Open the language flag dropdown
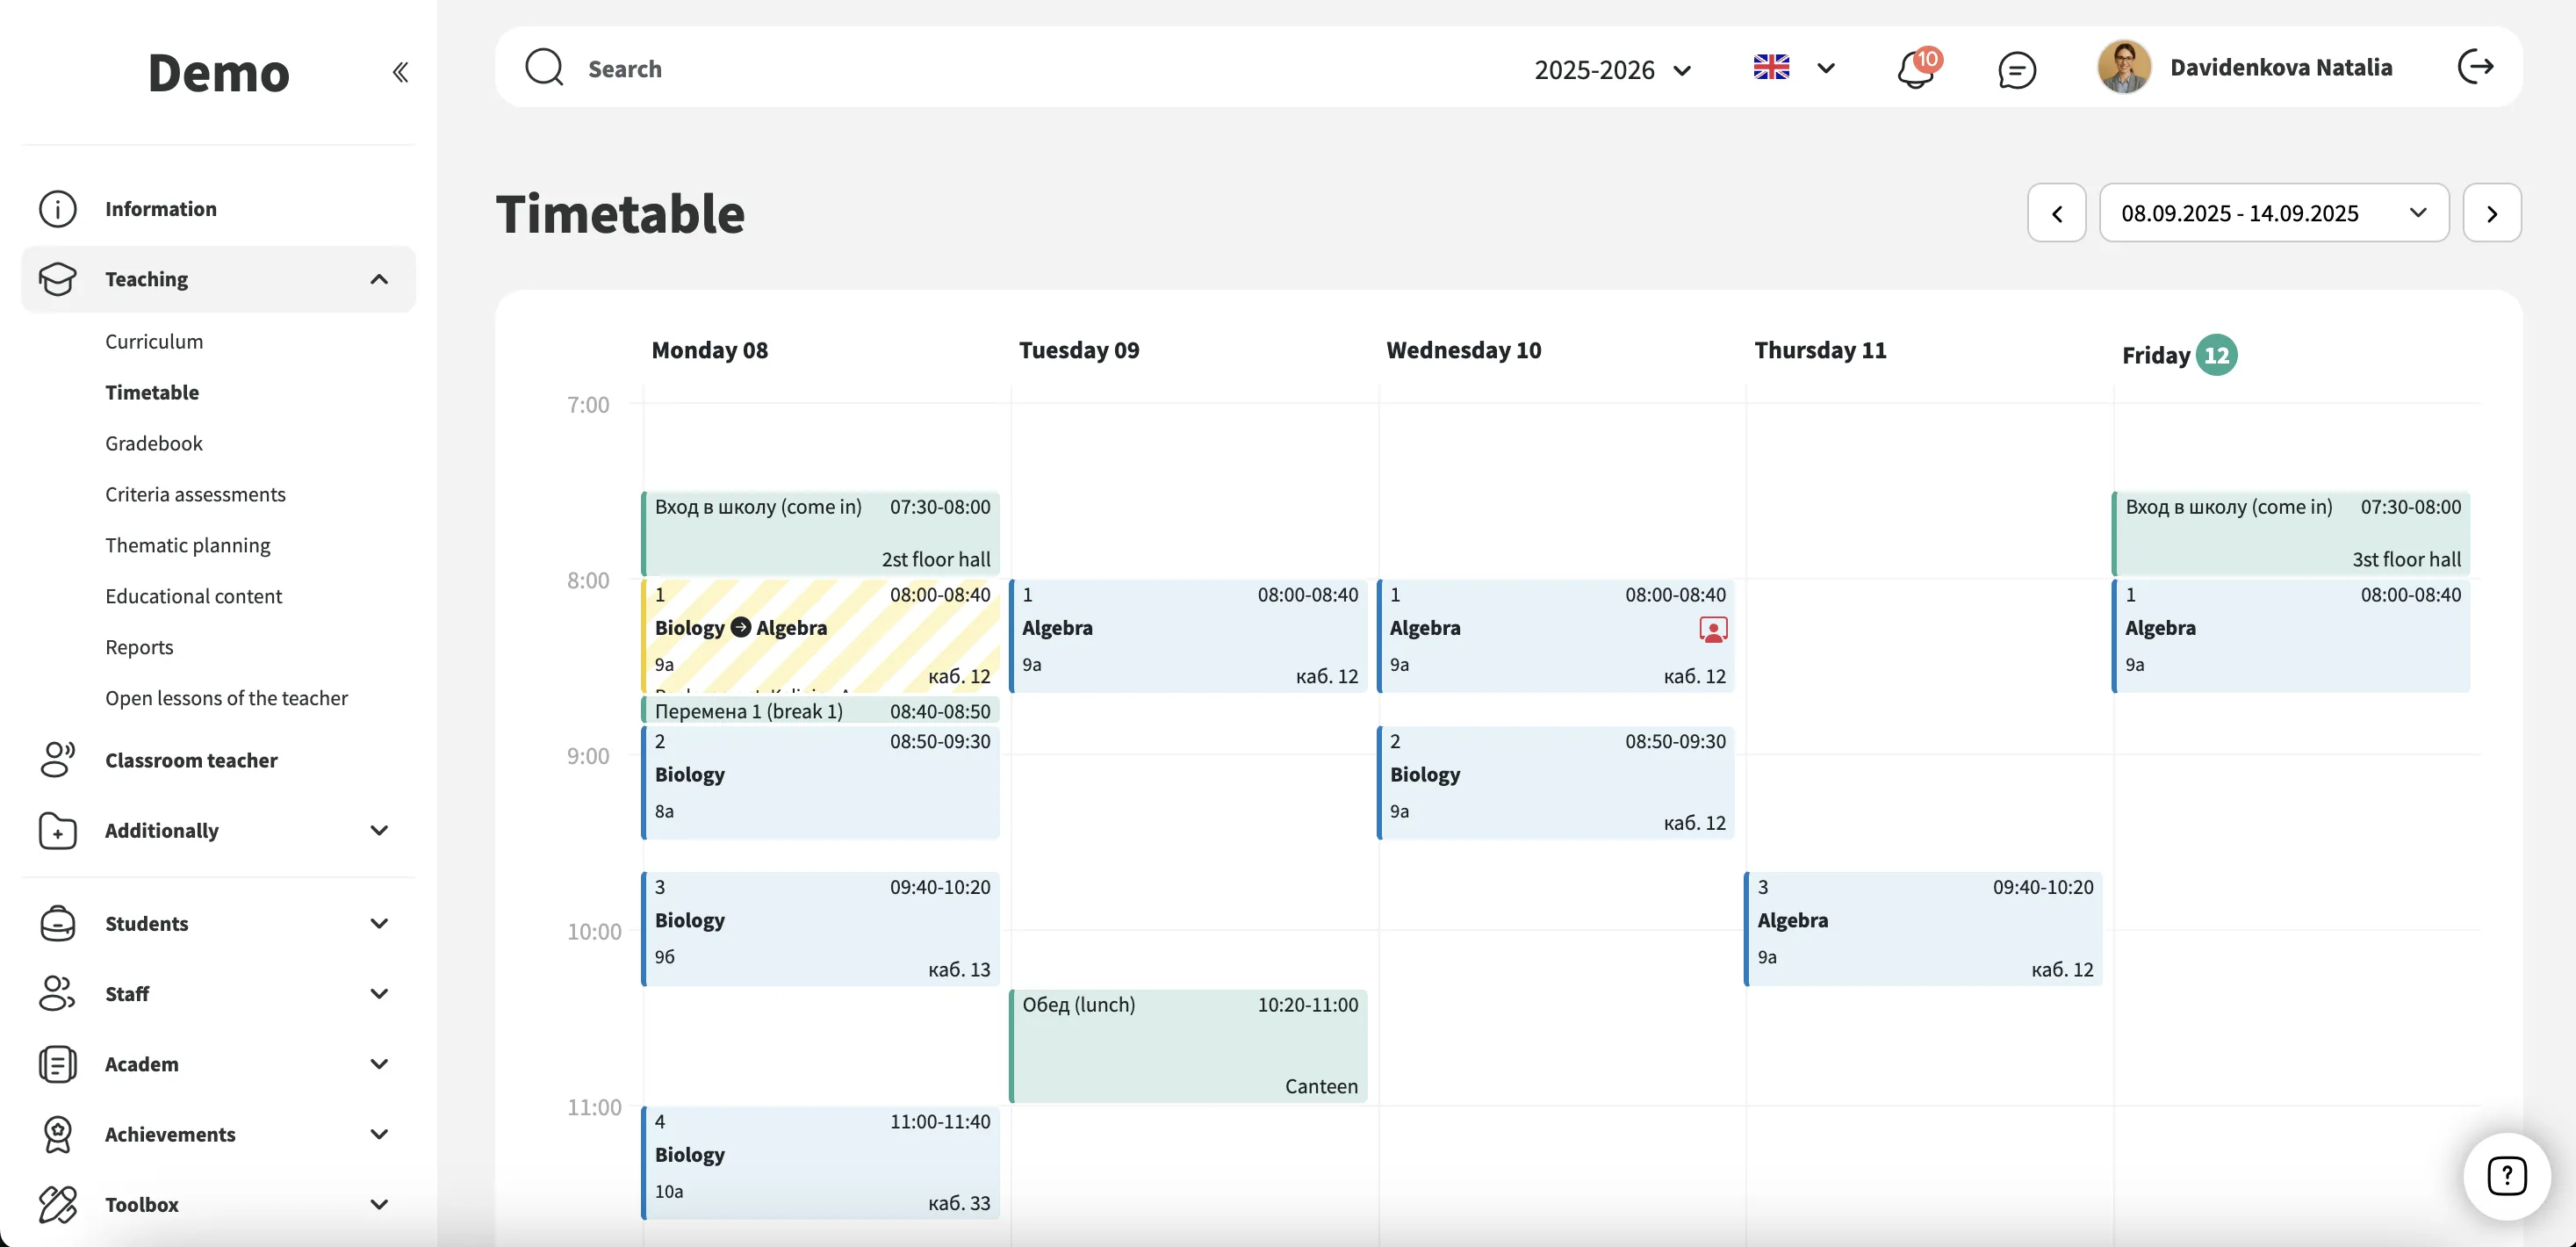The width and height of the screenshot is (2576, 1247). click(1794, 68)
